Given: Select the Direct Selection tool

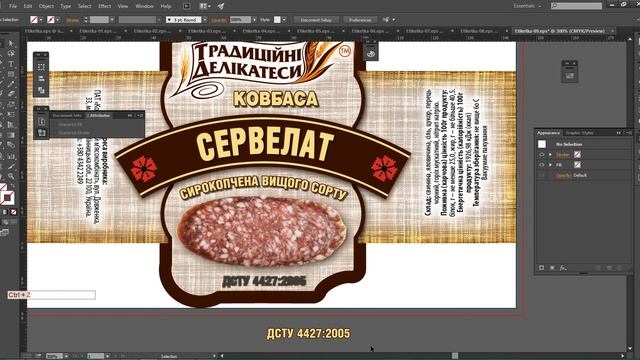Looking at the screenshot, I should click(x=11, y=43).
